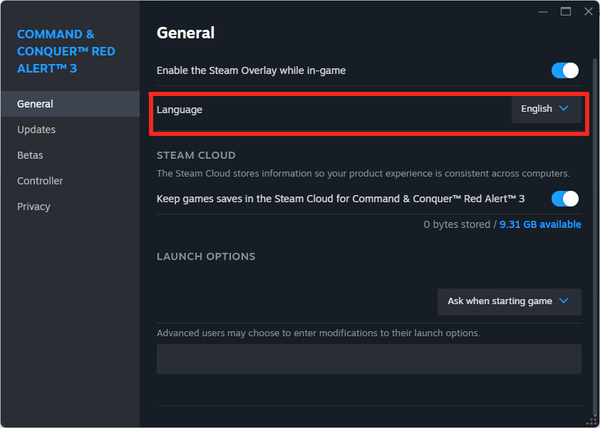Click the chevron arrow beside English
This screenshot has height=428, width=600.
pos(564,108)
